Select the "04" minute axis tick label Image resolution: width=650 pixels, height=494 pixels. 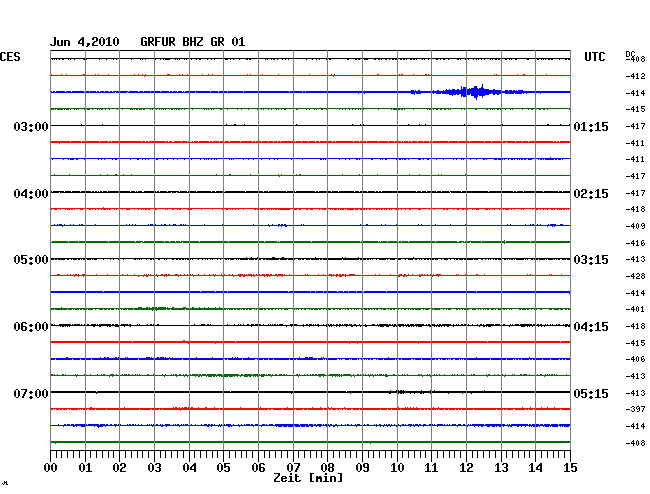coord(189,468)
